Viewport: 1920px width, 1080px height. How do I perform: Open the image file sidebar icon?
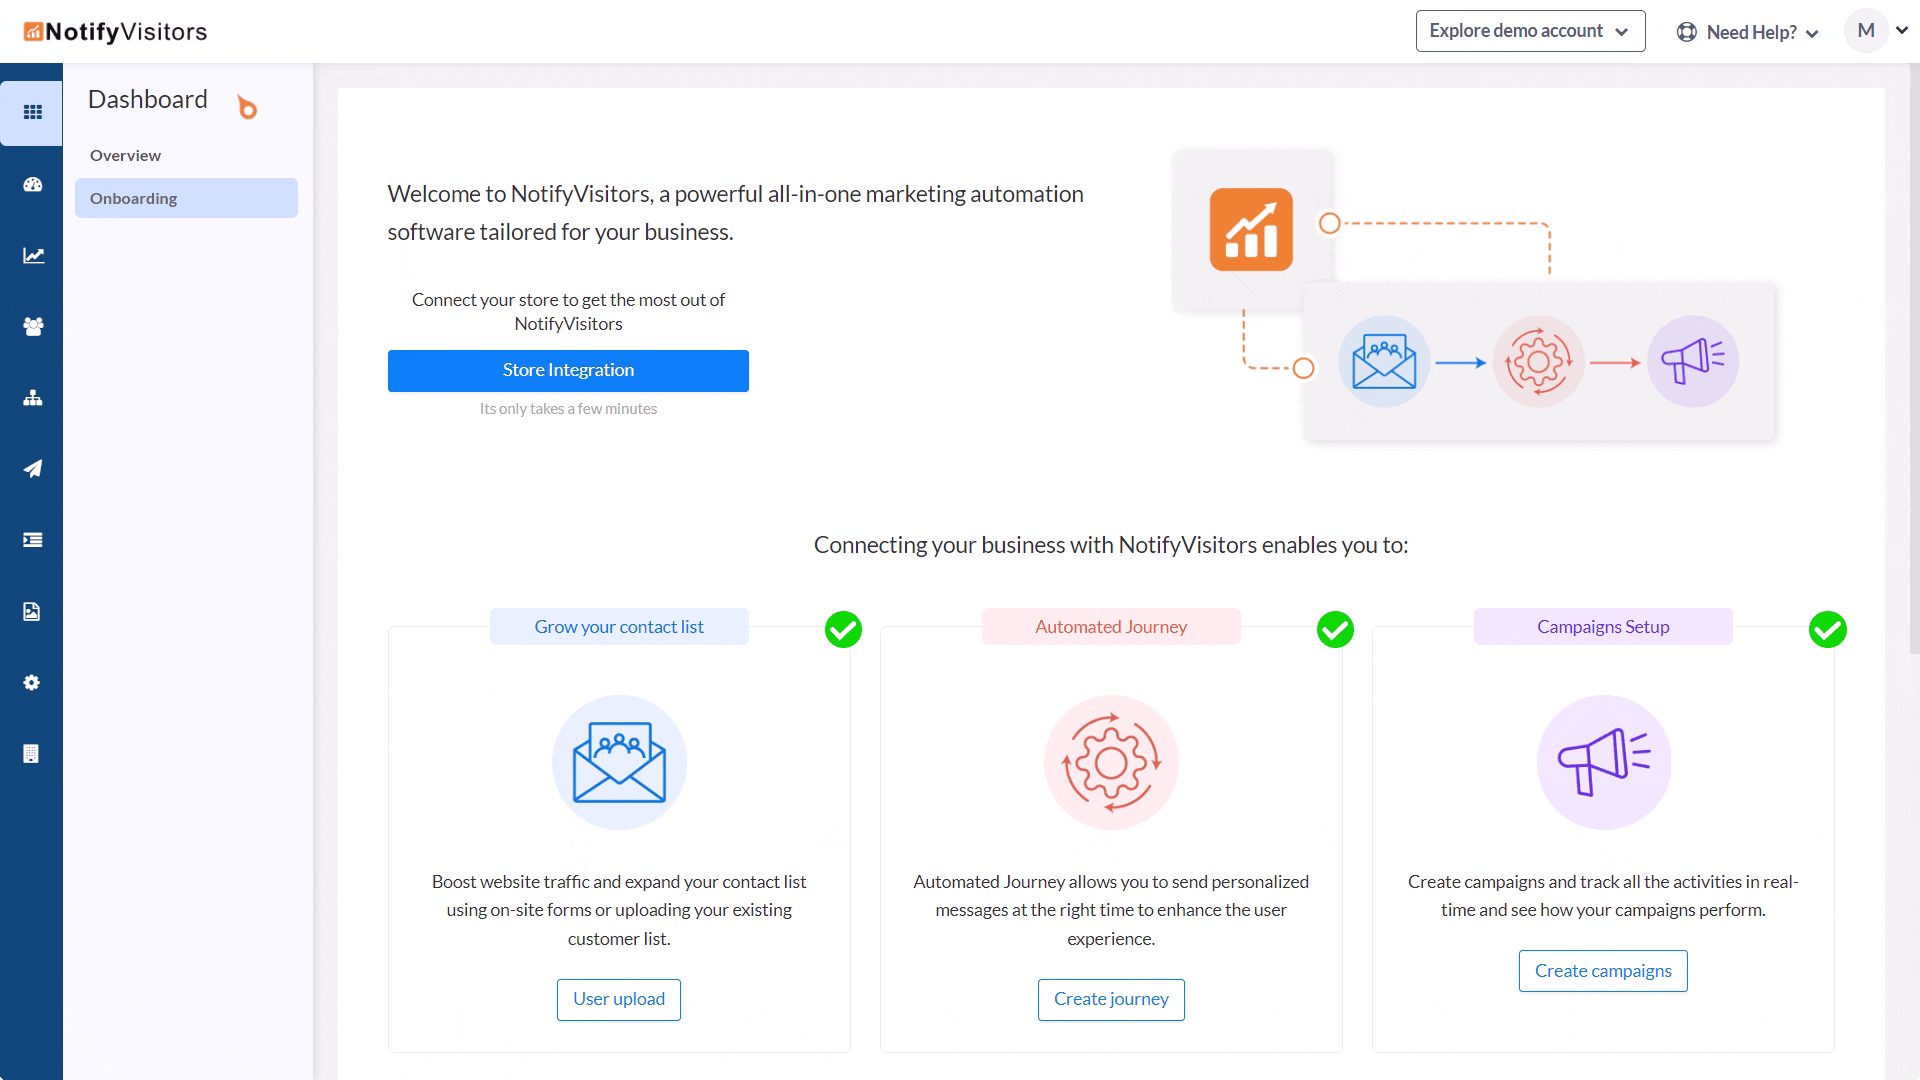(32, 612)
